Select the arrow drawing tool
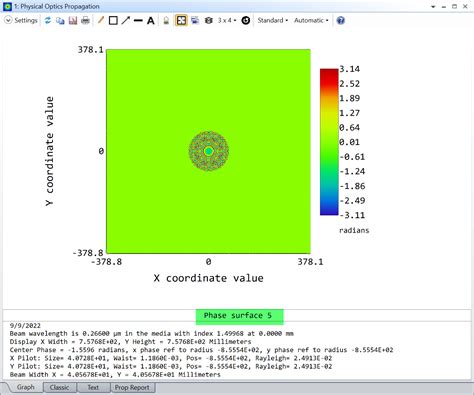474x395 pixels. (x=126, y=21)
